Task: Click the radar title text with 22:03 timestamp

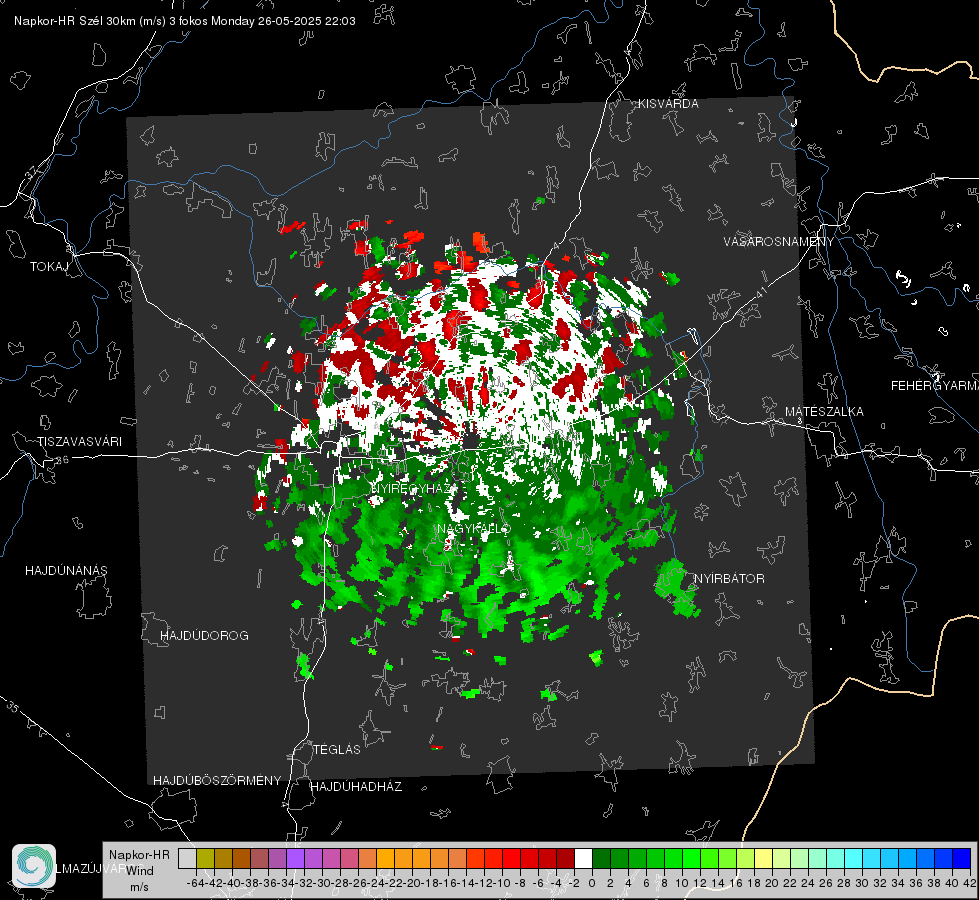Action: (x=185, y=21)
